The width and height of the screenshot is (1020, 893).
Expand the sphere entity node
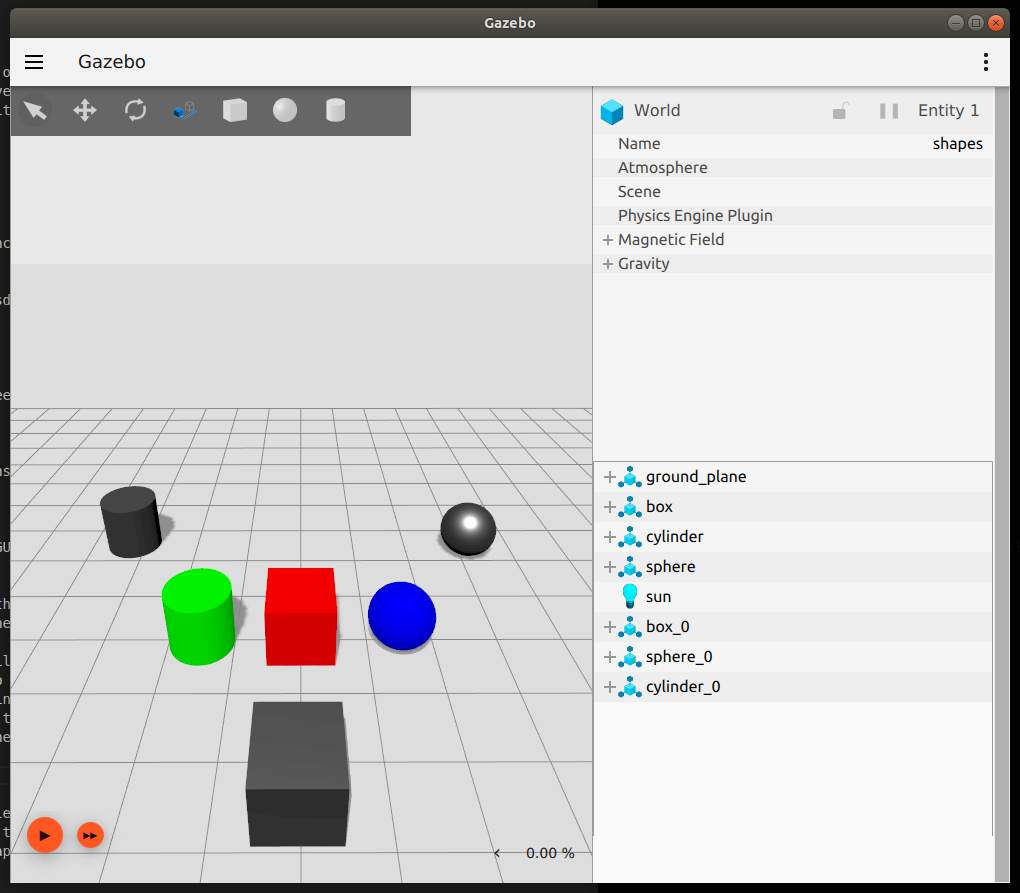click(610, 567)
